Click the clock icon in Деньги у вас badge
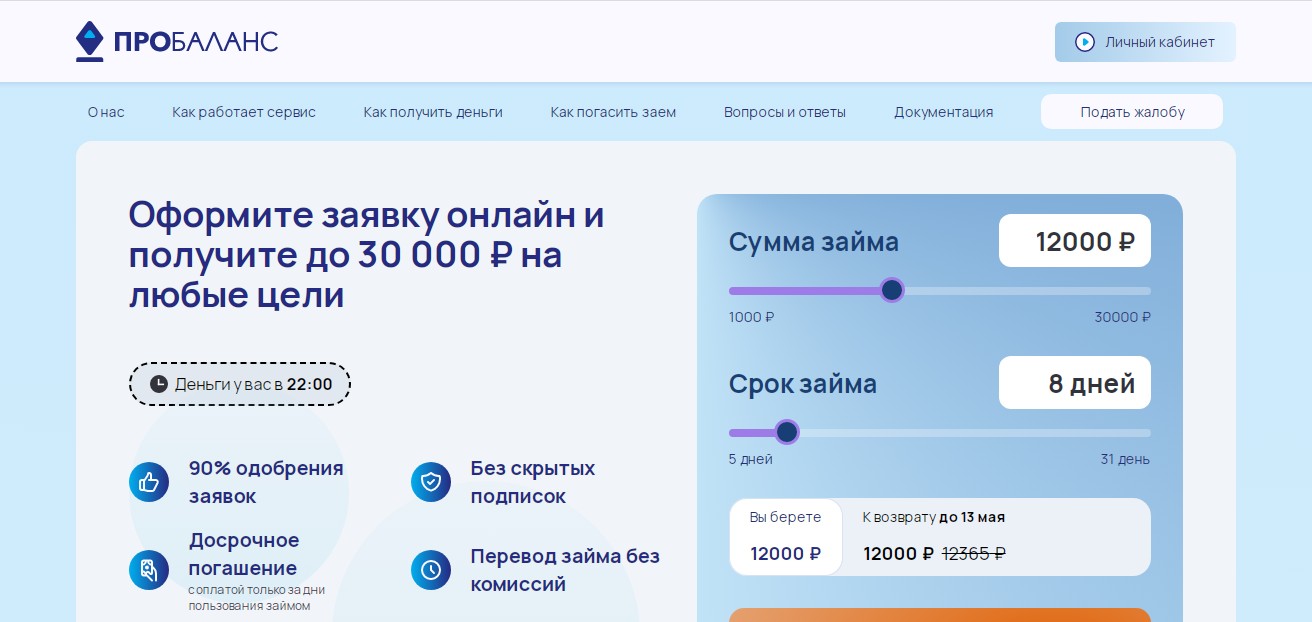Image resolution: width=1312 pixels, height=622 pixels. (x=159, y=384)
